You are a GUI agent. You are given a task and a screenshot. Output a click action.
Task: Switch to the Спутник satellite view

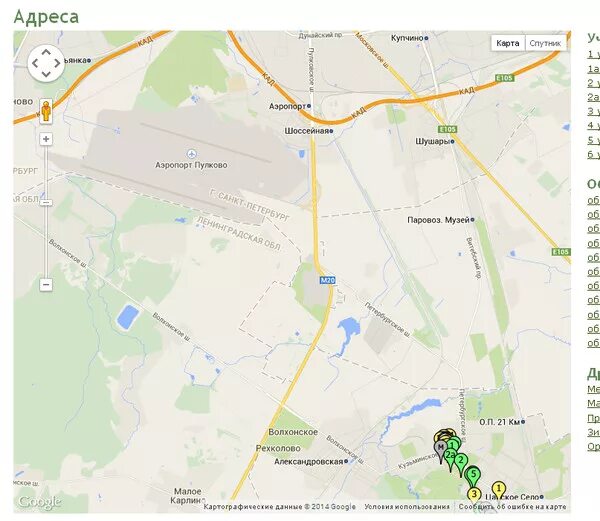(x=545, y=43)
